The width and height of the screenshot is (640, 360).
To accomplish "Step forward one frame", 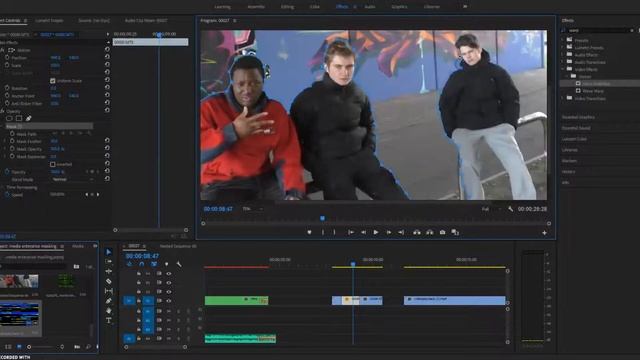I will pyautogui.click(x=389, y=232).
